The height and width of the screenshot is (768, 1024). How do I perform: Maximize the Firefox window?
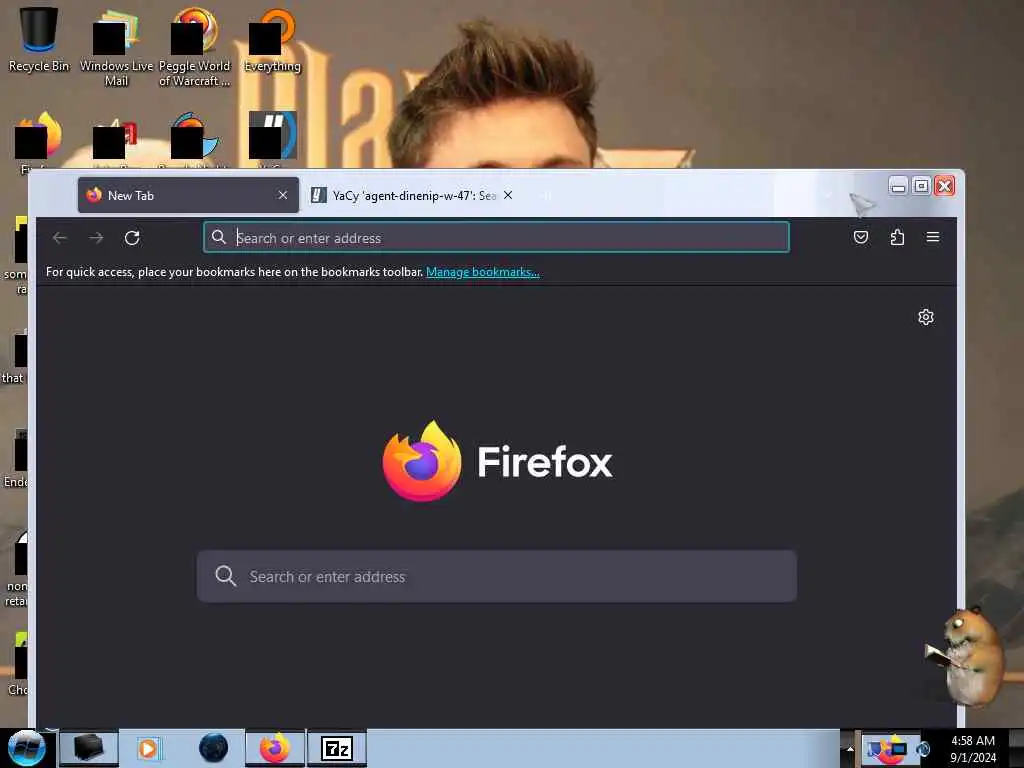click(x=921, y=186)
